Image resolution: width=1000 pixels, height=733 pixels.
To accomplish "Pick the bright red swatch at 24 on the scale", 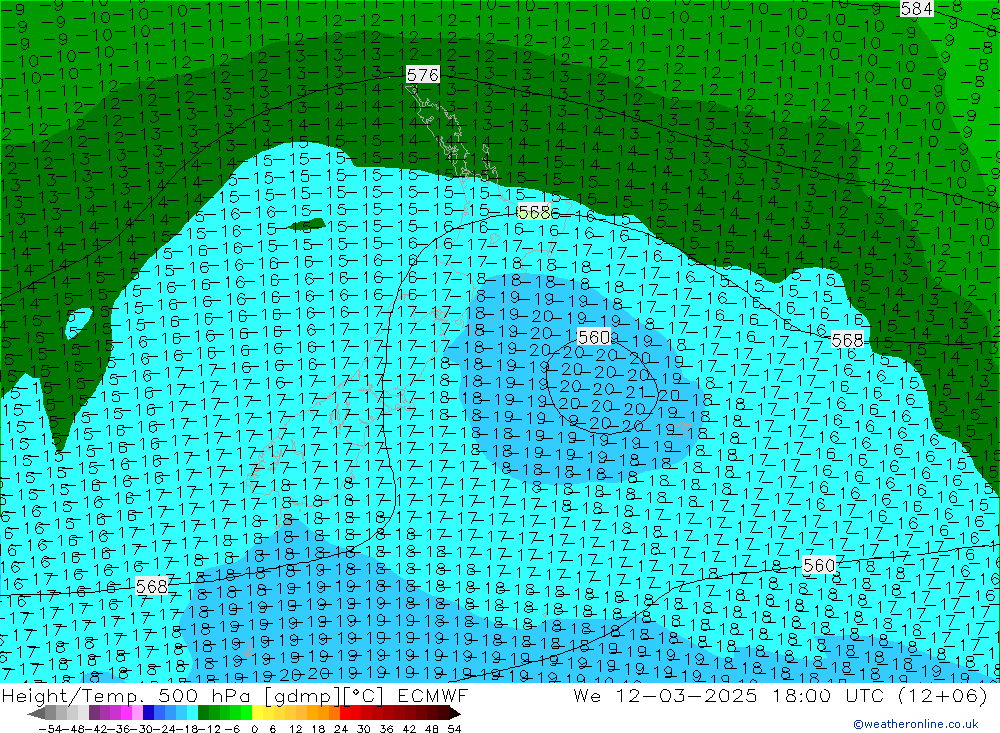I will click(x=345, y=713).
